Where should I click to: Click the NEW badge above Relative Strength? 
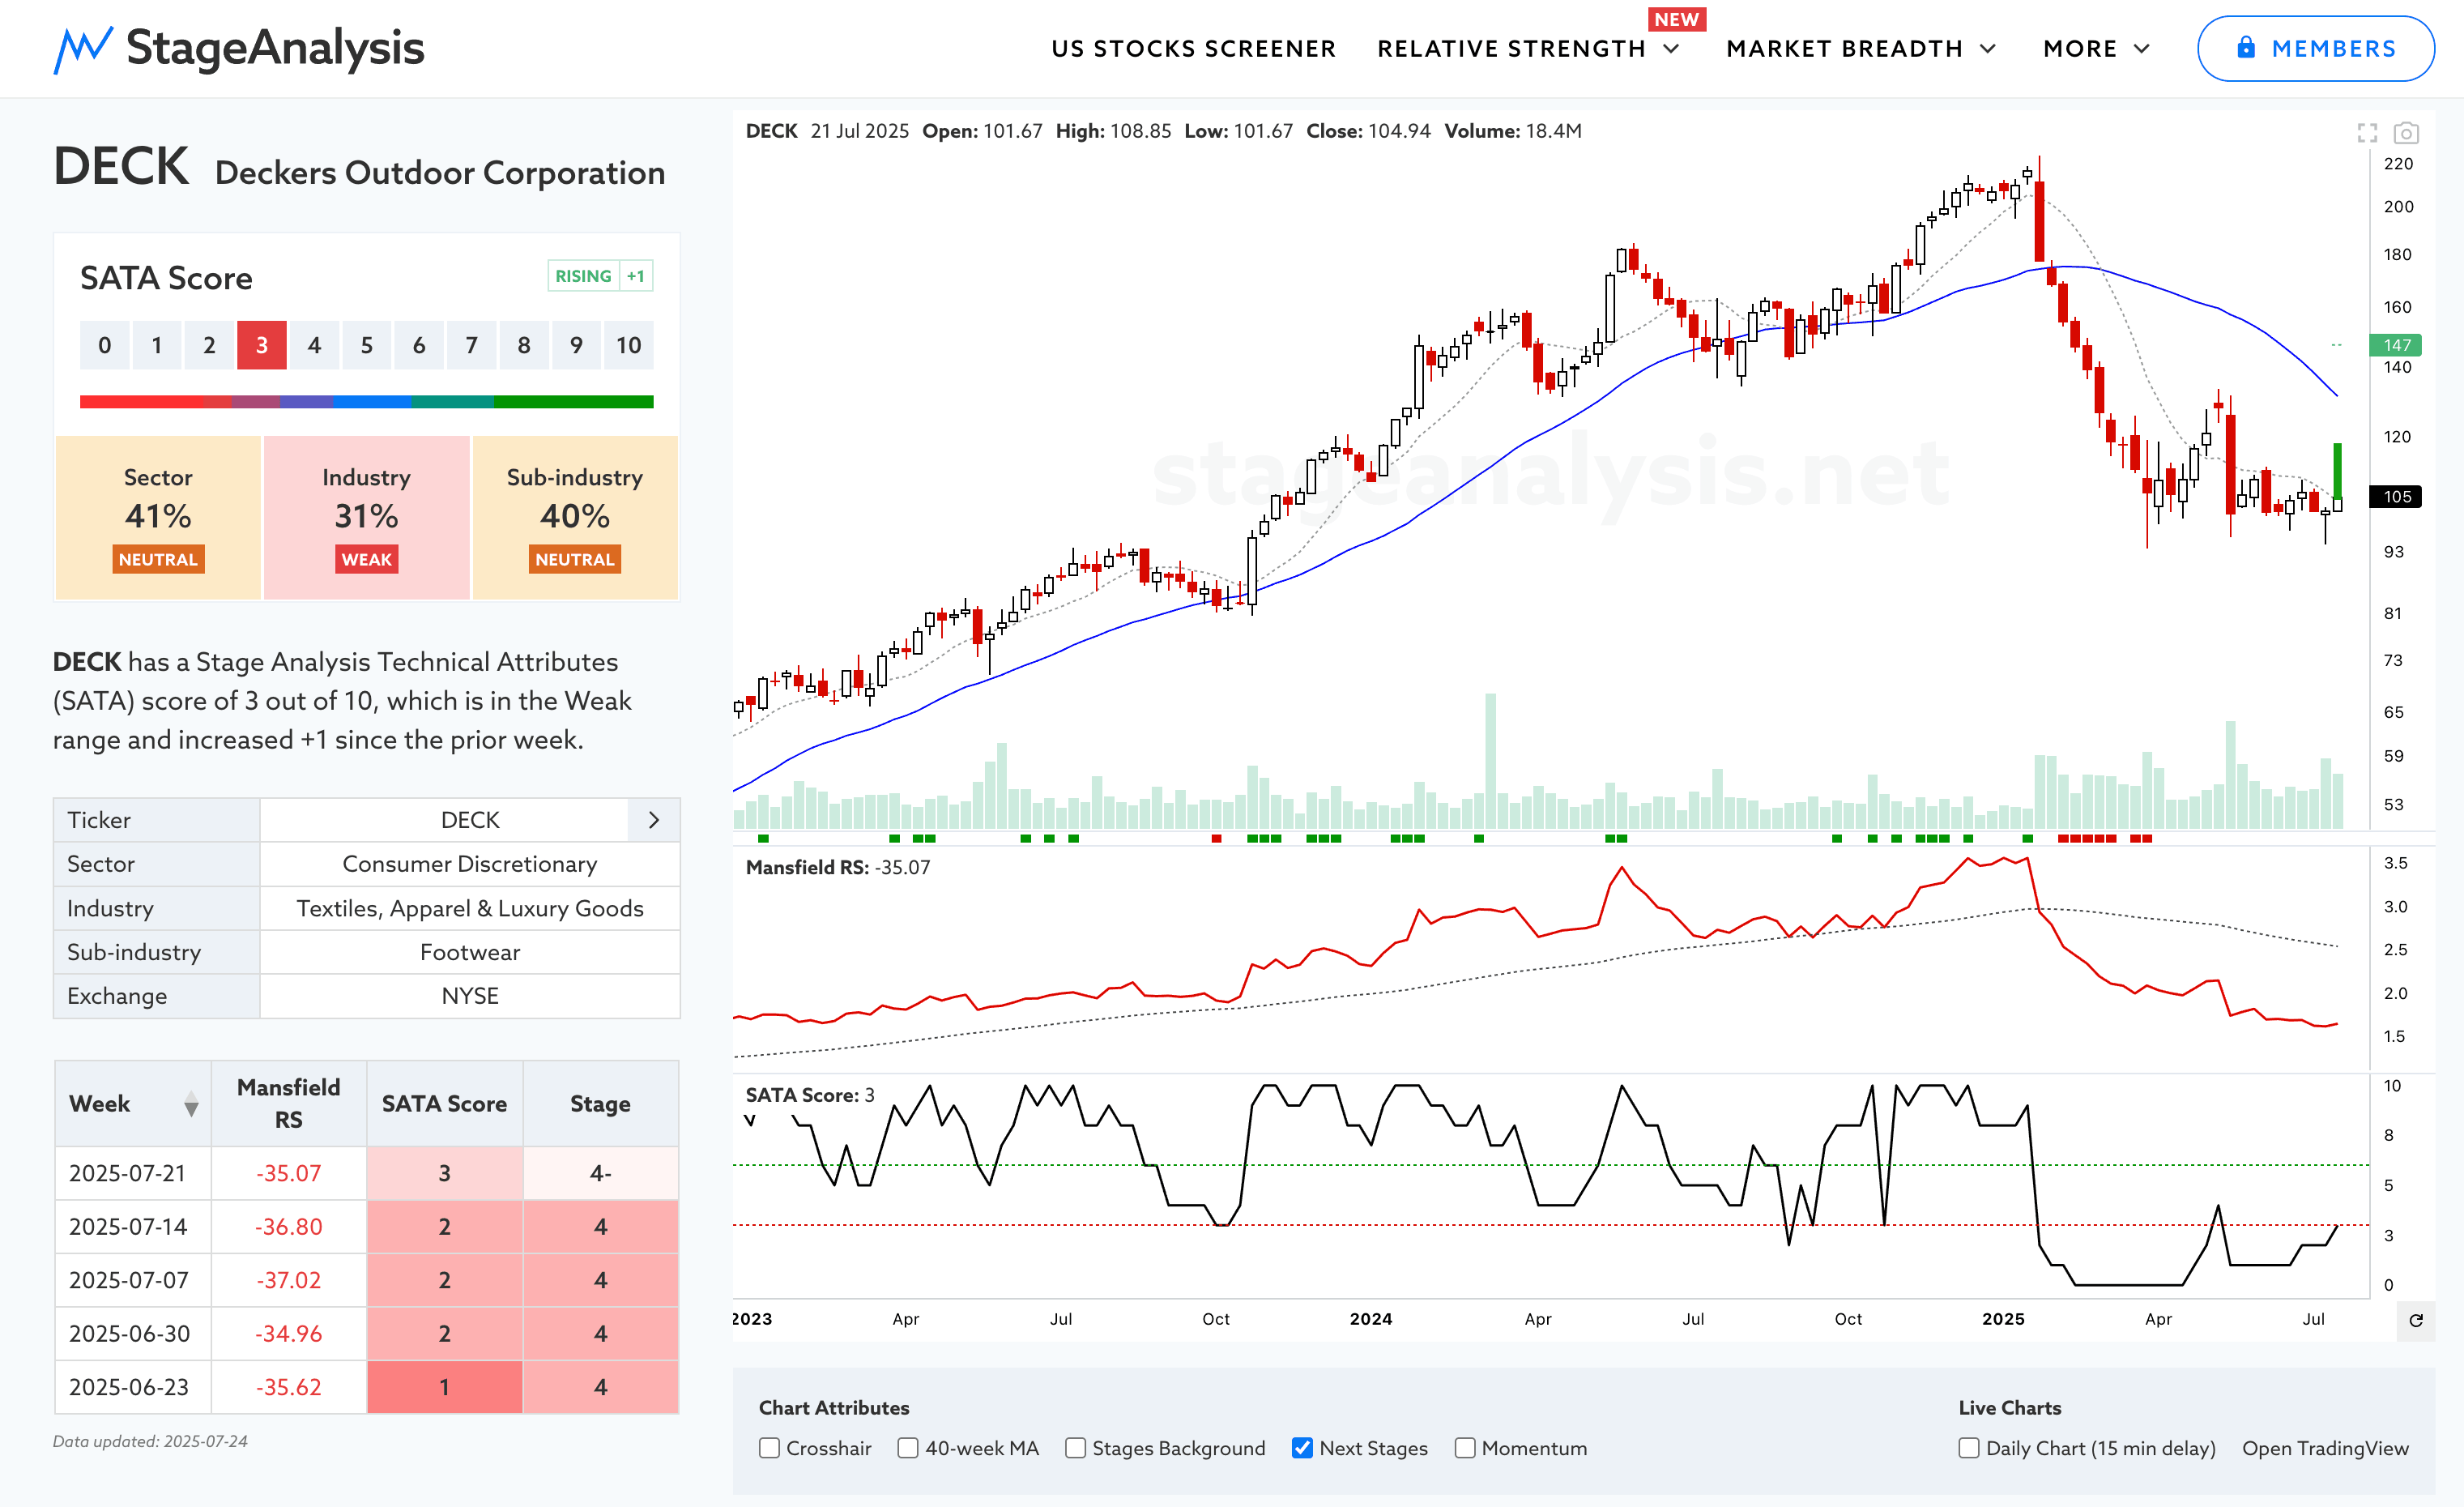pos(1677,19)
